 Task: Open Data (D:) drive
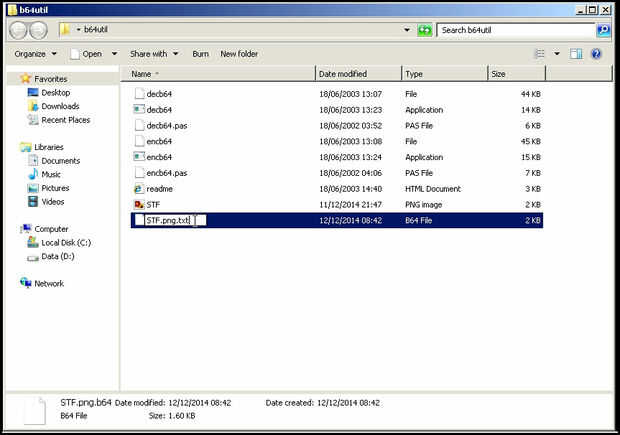tap(58, 256)
